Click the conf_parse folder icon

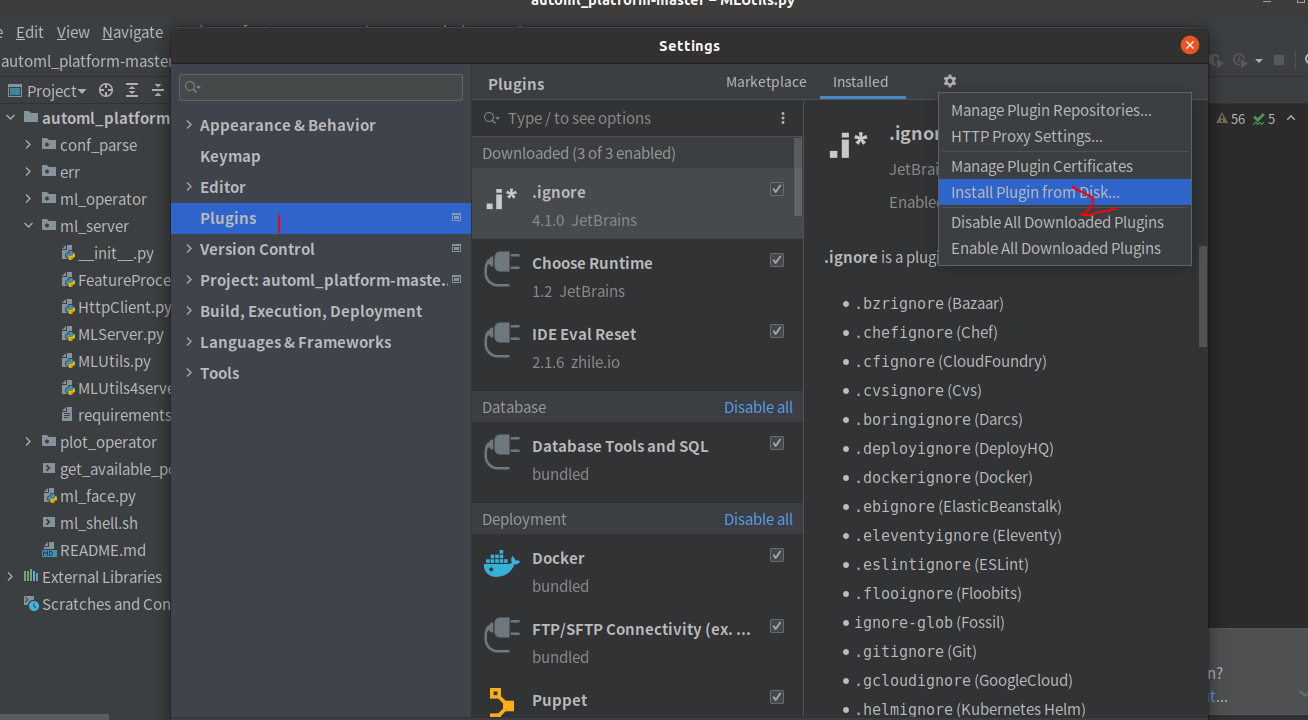click(x=49, y=145)
